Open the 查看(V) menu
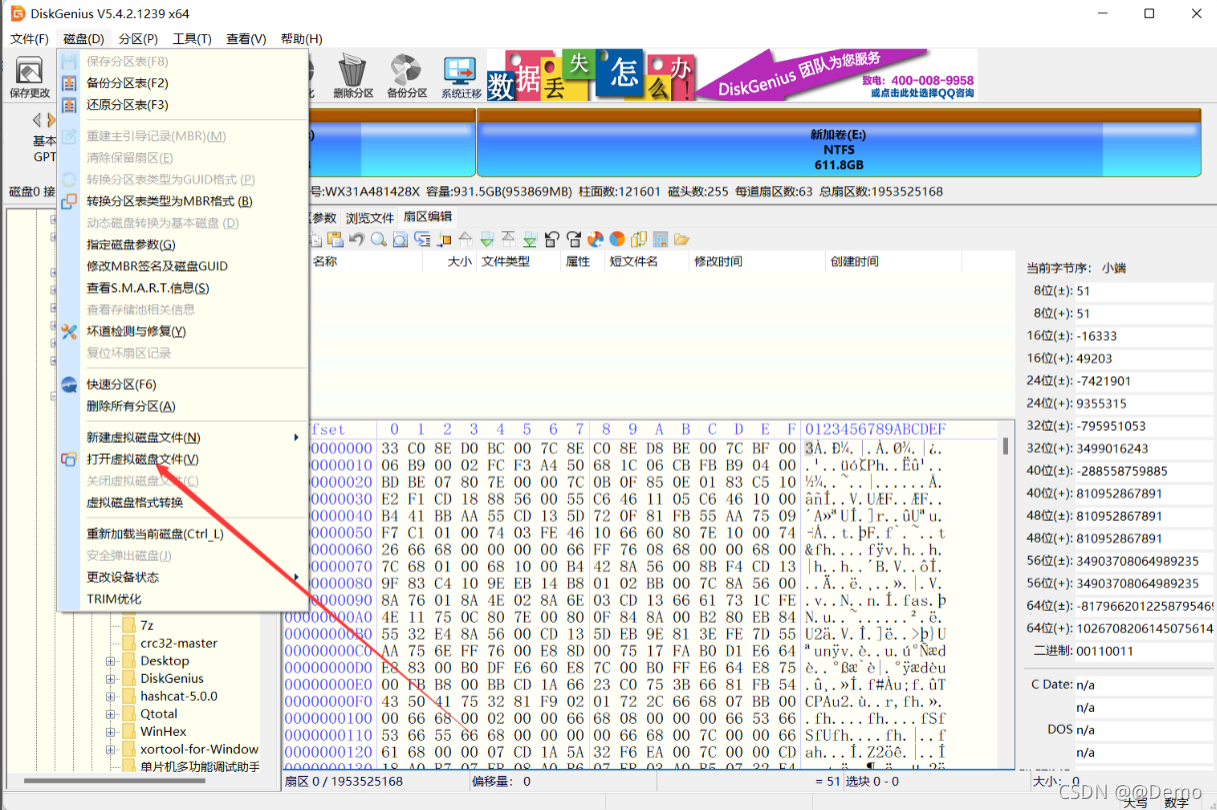 [246, 39]
